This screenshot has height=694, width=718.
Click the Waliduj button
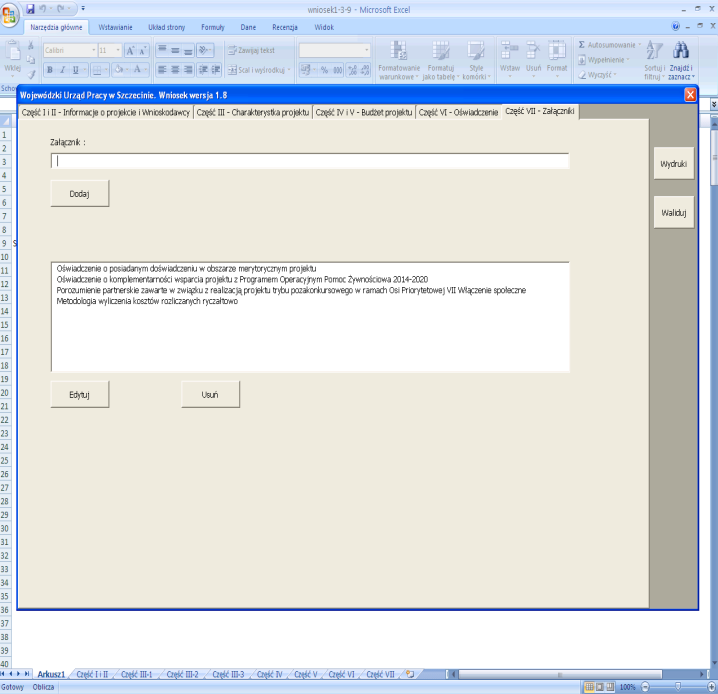coord(674,212)
